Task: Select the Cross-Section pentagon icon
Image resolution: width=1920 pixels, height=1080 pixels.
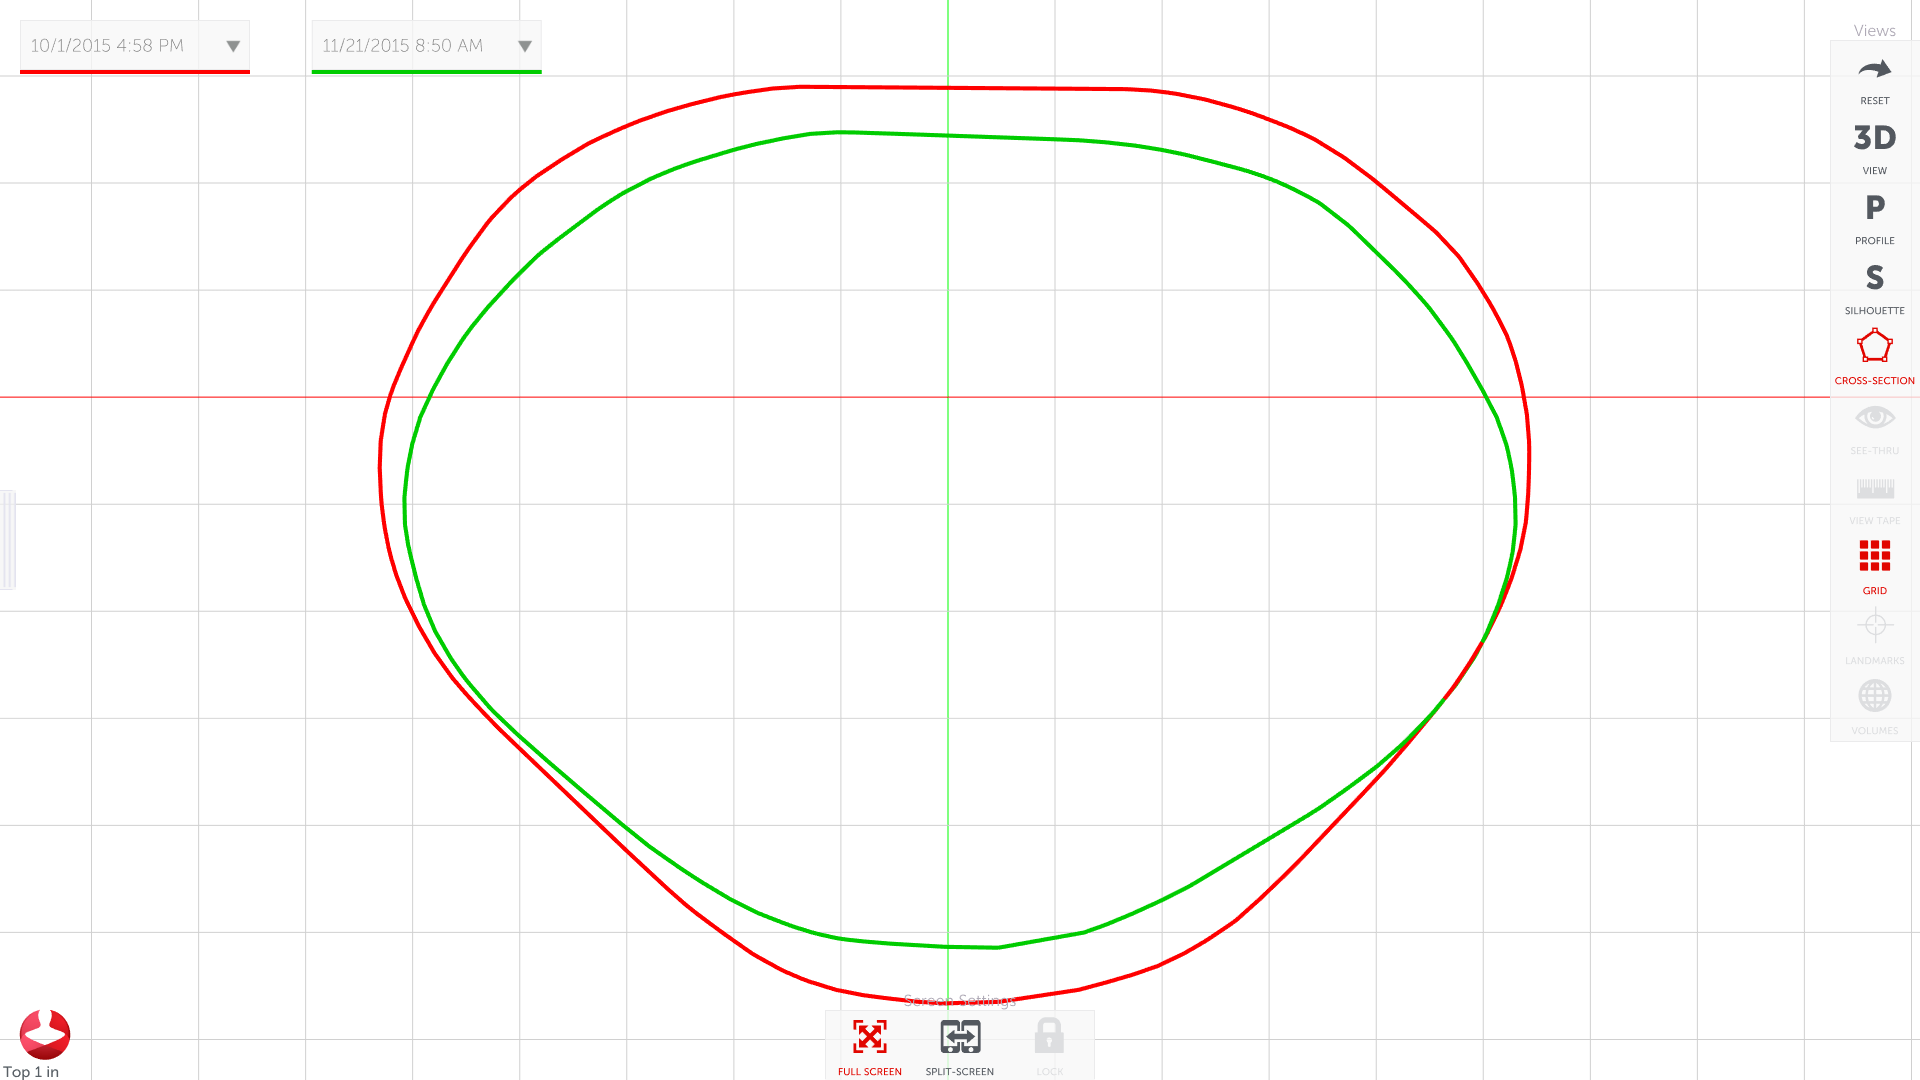Action: coord(1874,347)
